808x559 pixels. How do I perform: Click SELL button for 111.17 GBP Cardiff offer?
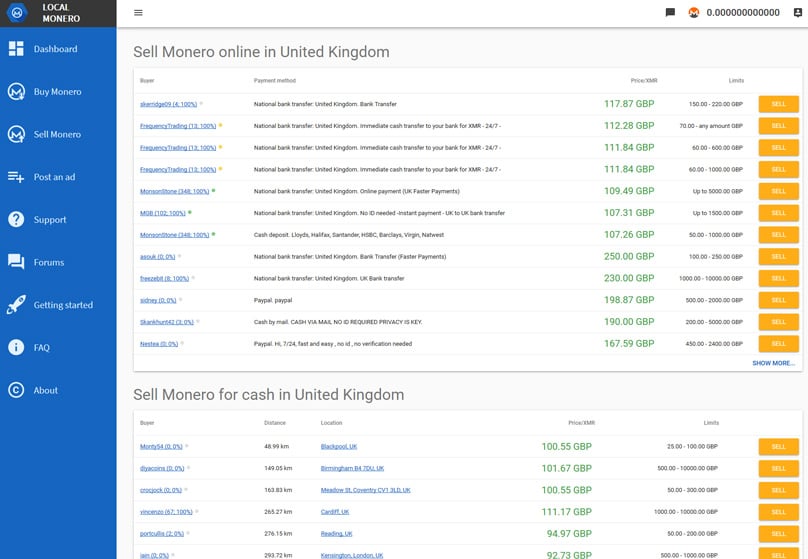point(778,512)
